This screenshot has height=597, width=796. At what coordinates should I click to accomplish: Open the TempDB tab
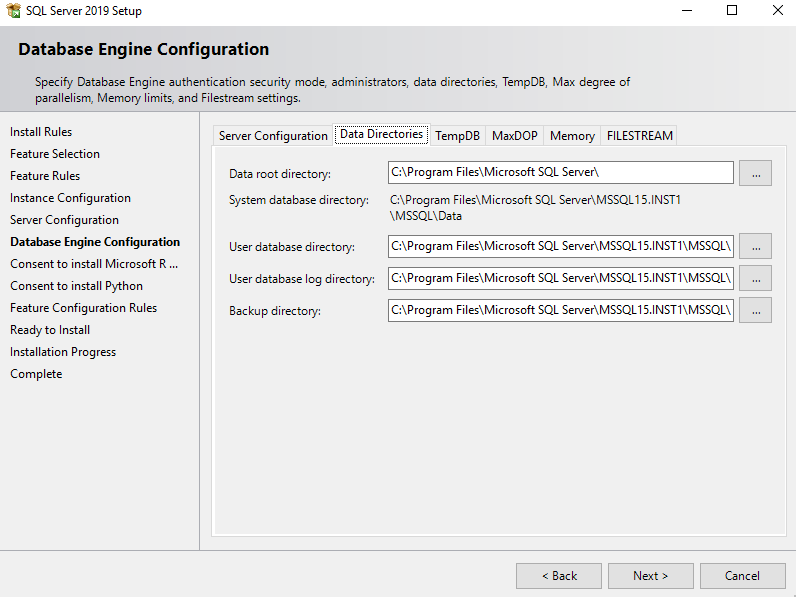click(457, 136)
